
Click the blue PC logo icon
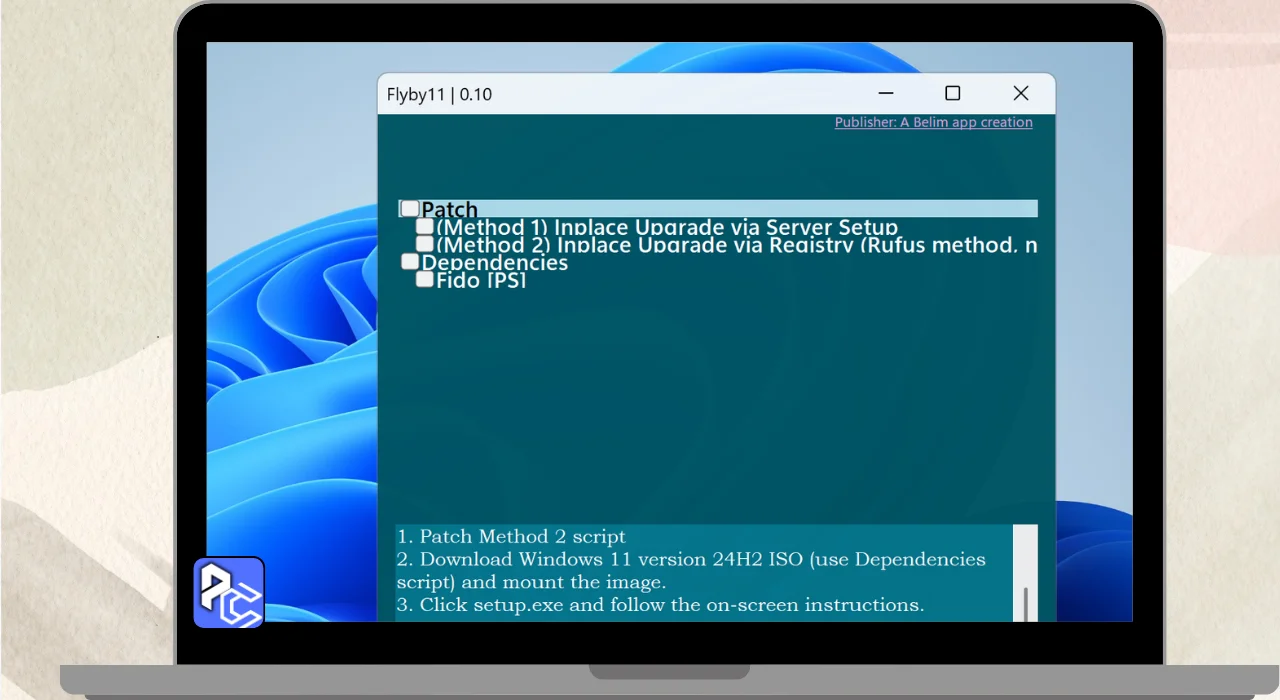pos(229,592)
